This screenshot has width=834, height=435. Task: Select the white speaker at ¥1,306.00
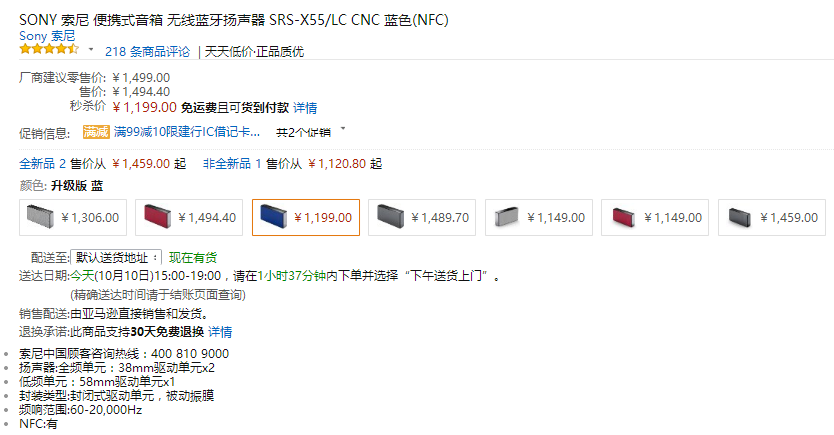[x=73, y=218]
